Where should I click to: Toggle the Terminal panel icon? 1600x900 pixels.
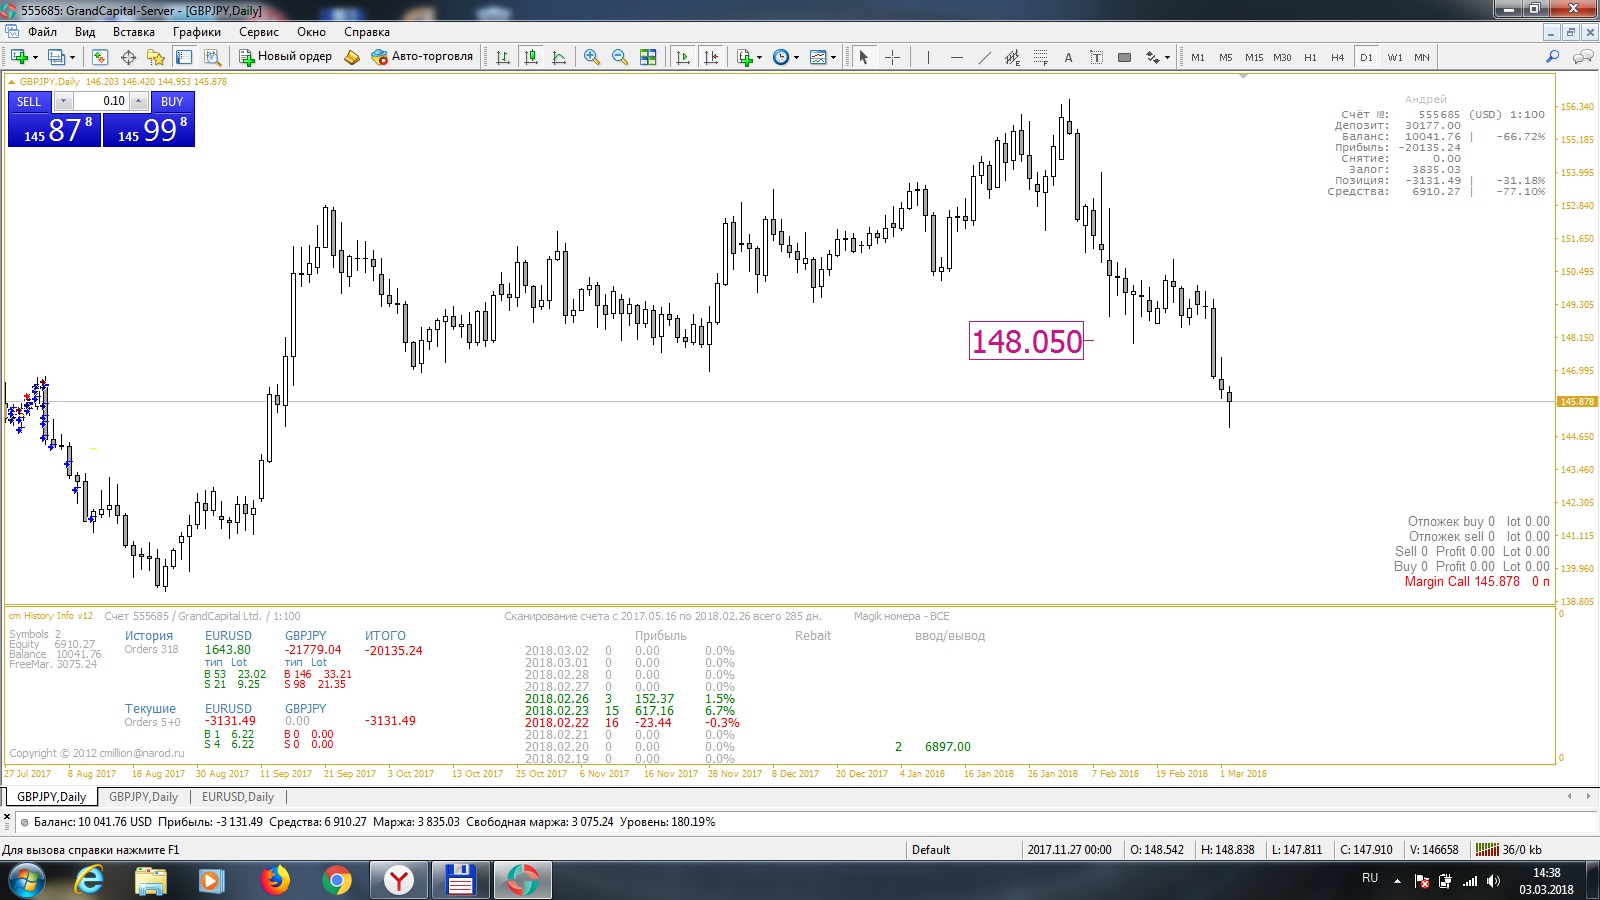pos(184,57)
